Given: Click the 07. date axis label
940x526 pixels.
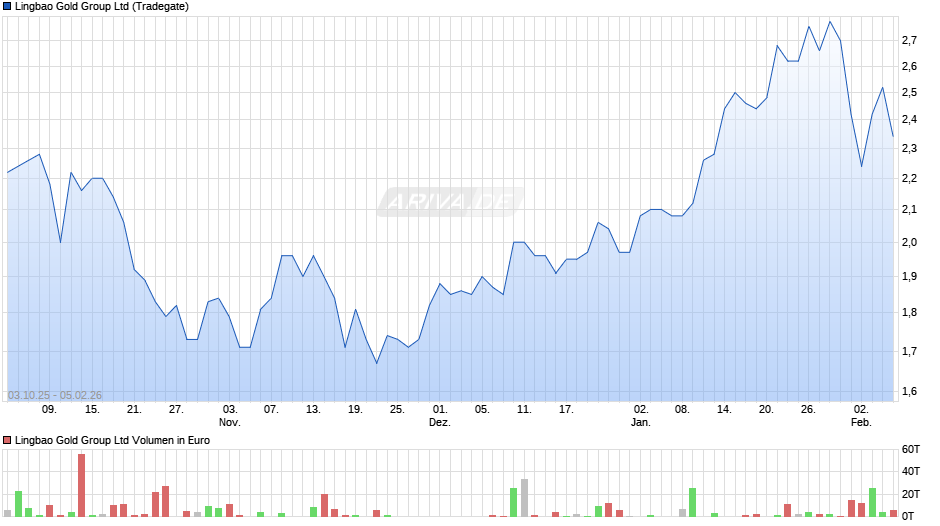Looking at the screenshot, I should (271, 410).
